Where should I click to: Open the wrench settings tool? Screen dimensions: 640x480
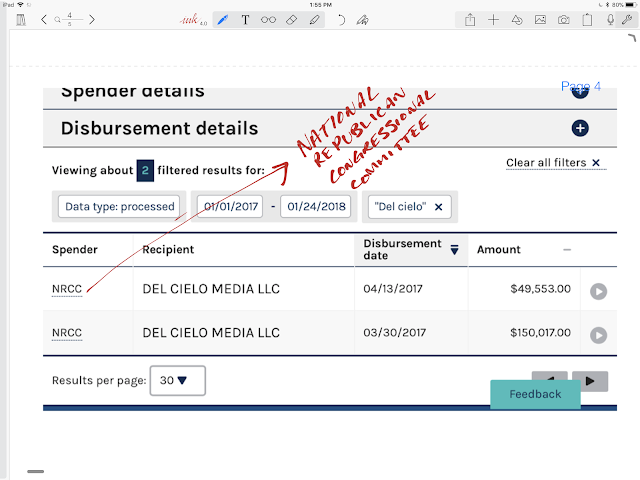coord(627,20)
